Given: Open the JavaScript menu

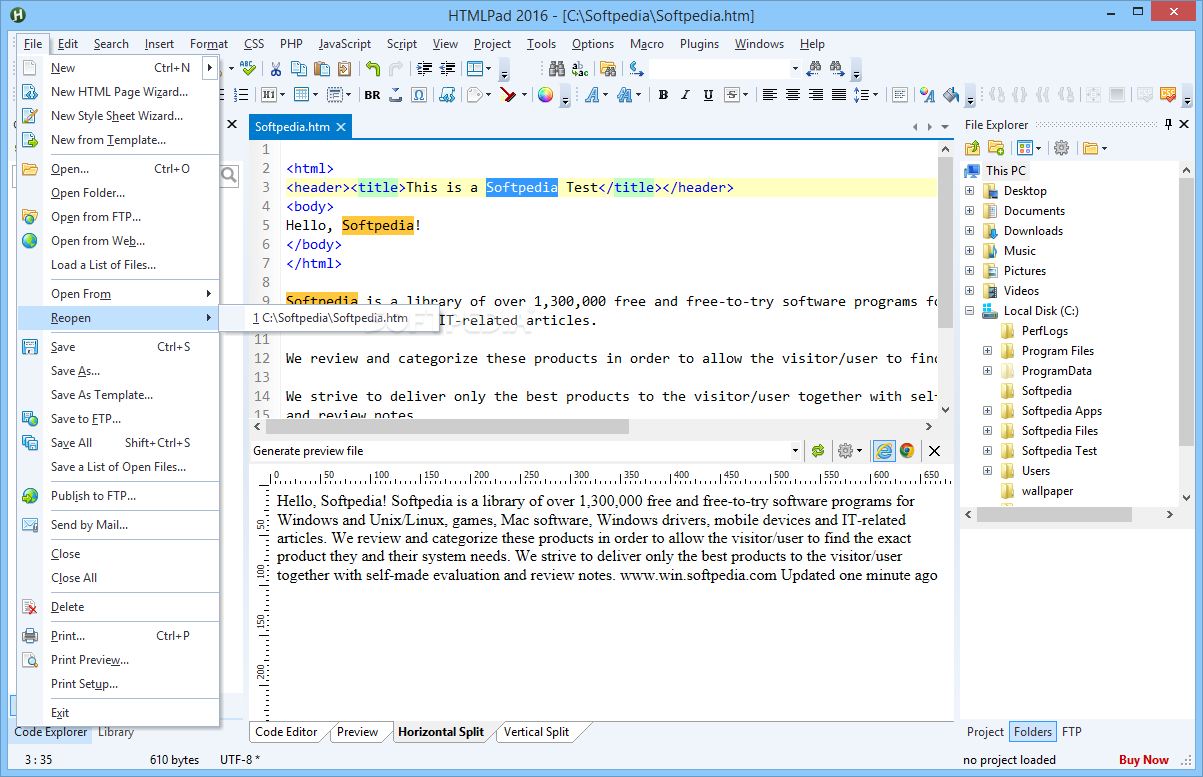Looking at the screenshot, I should click(x=344, y=44).
